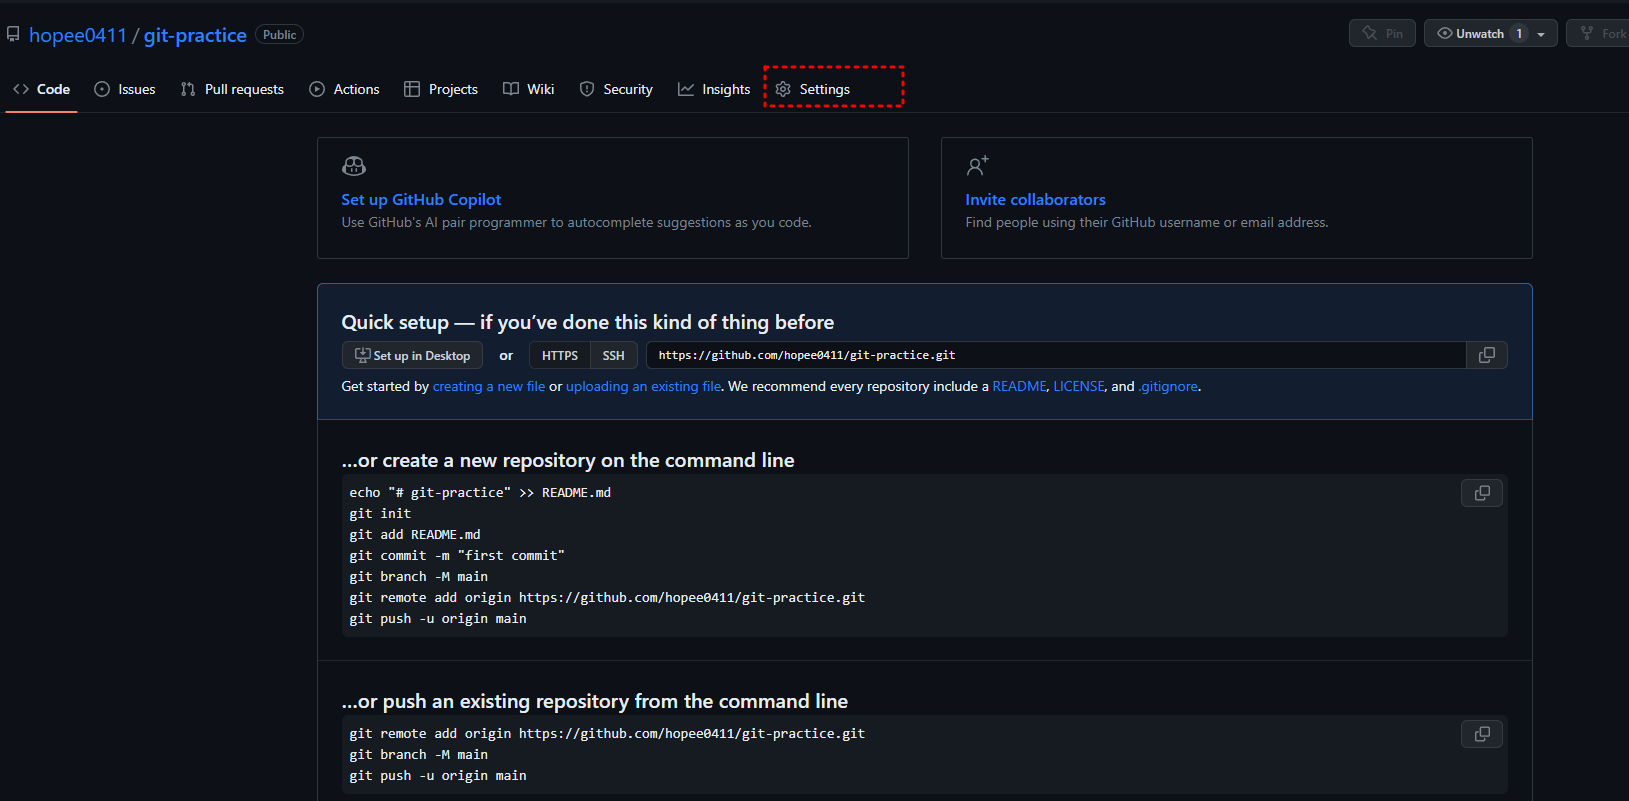
Task: Click the add-person icon in collaborators card
Action: click(x=977, y=166)
